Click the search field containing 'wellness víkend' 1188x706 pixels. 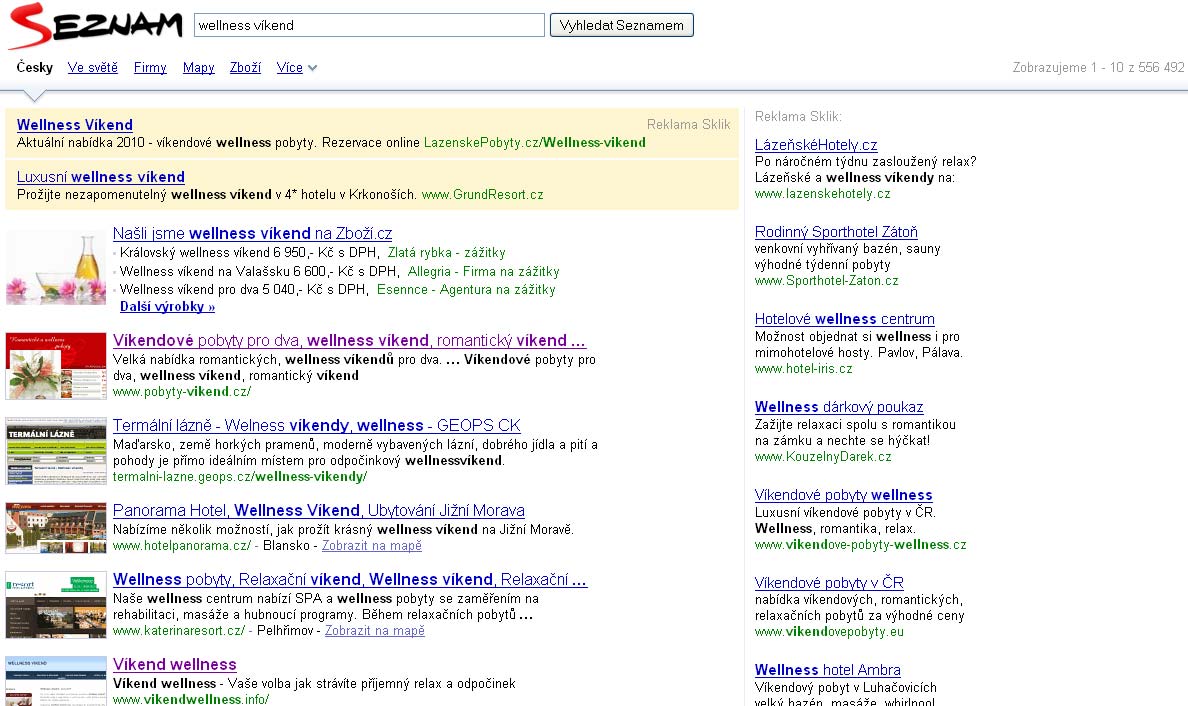pos(369,25)
